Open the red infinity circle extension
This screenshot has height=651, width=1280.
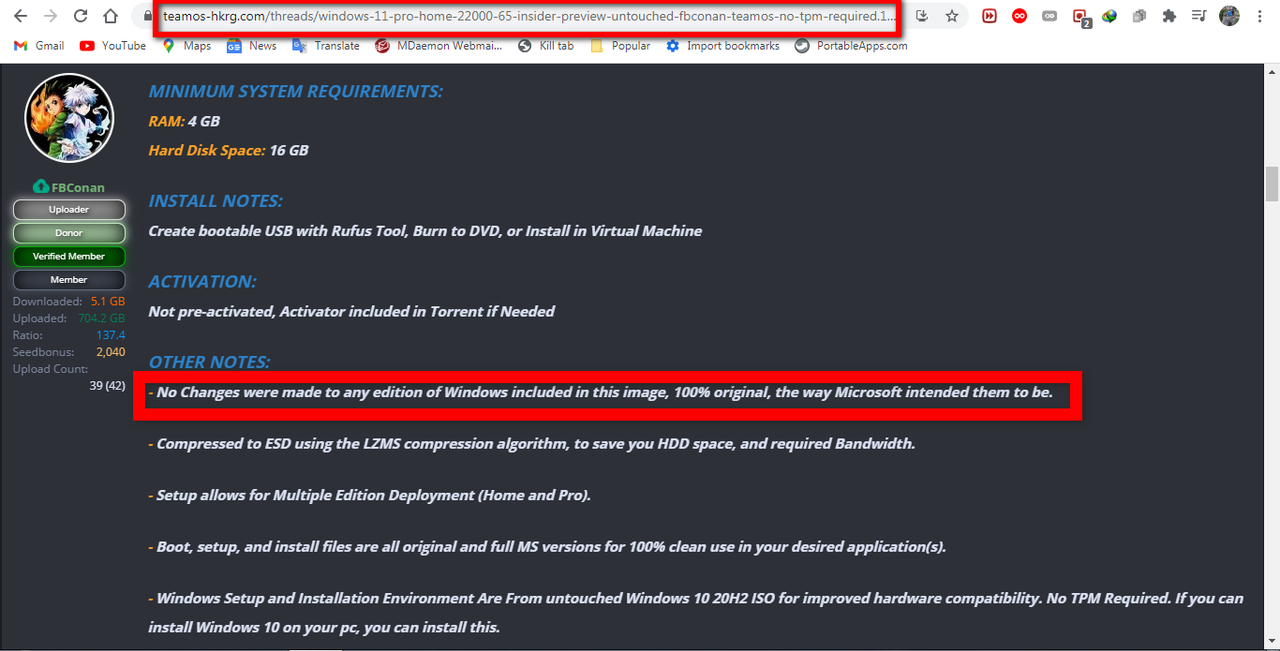point(1019,16)
